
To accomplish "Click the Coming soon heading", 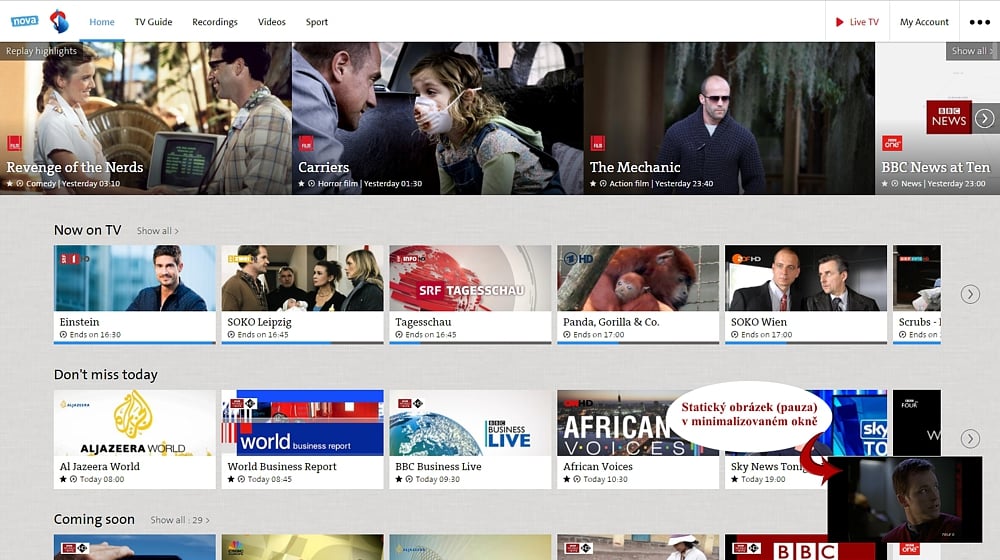I will tap(94, 519).
